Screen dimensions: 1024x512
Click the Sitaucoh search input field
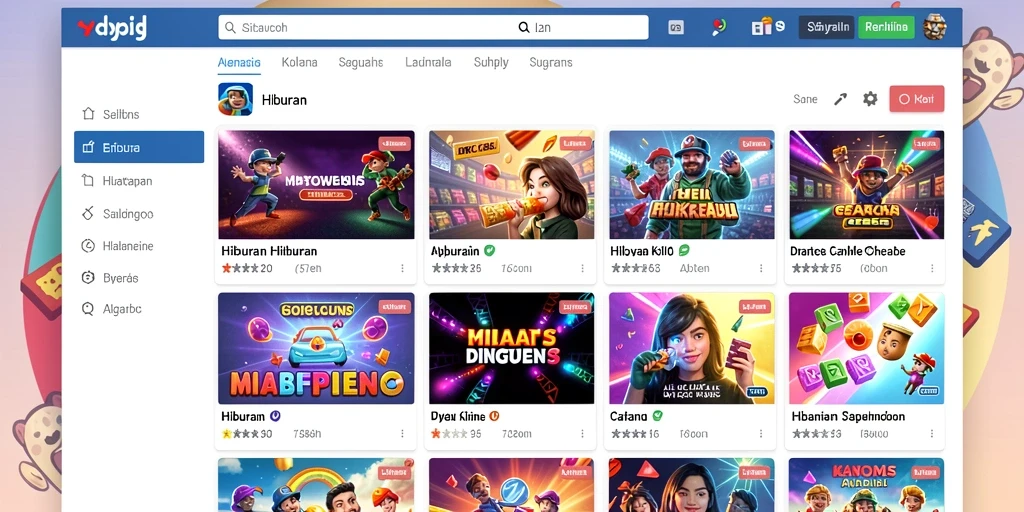433,27
